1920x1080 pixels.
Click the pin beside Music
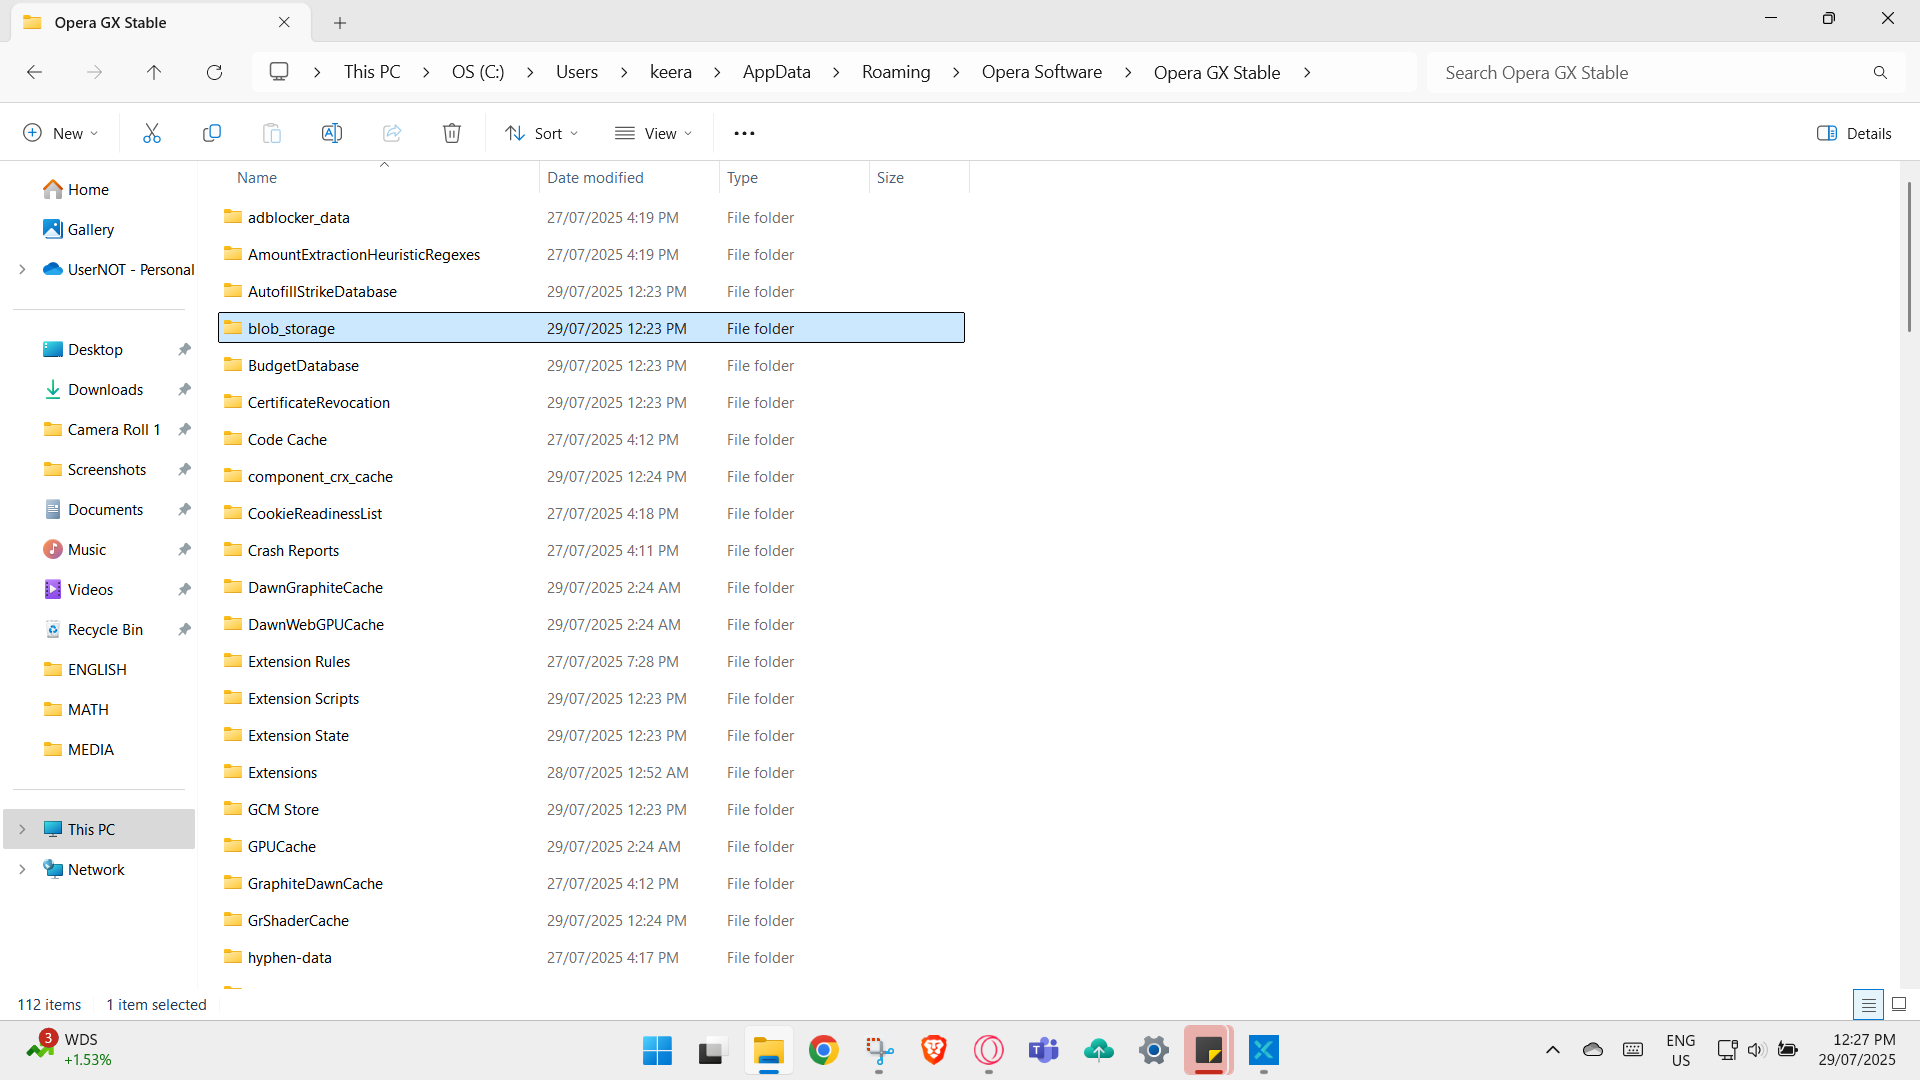click(184, 549)
